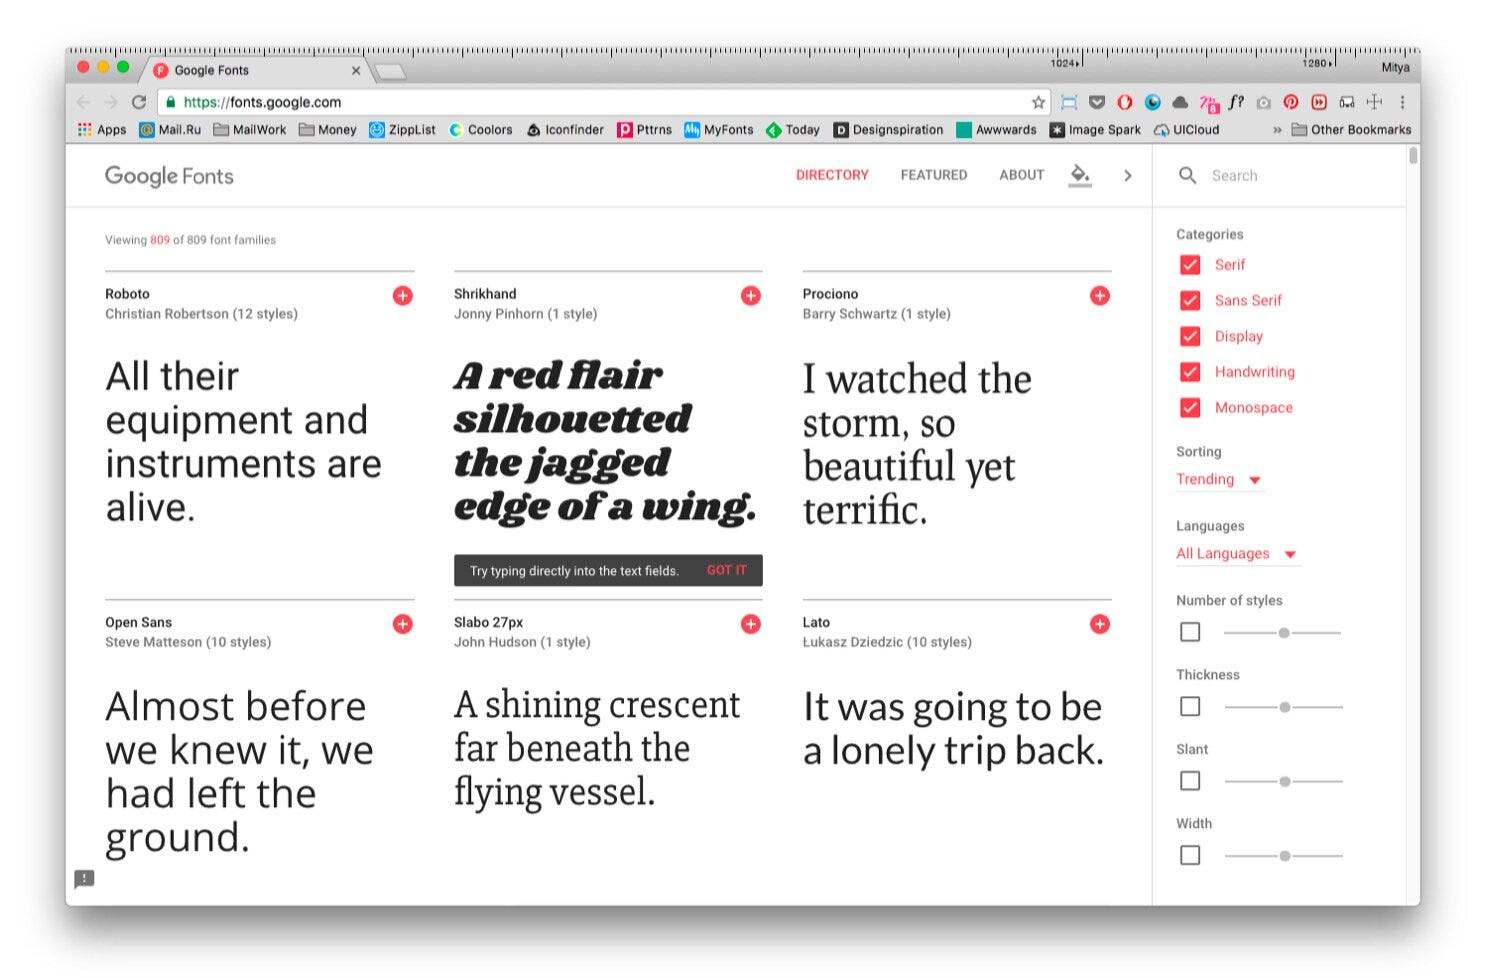Click the cloud extension icon
This screenshot has width=1490, height=978.
coord(1180,102)
